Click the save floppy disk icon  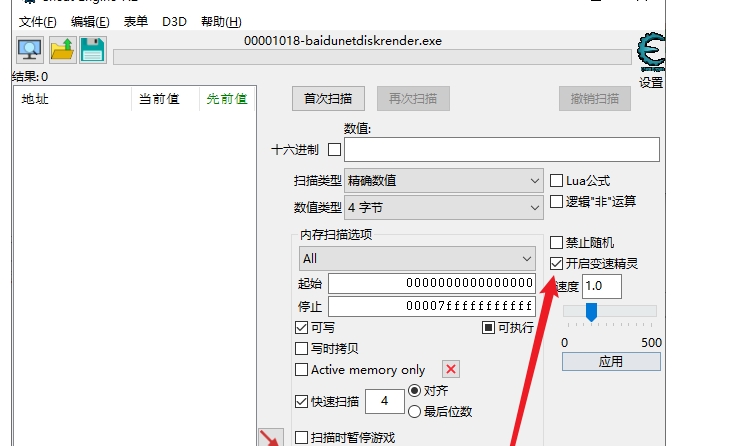point(93,50)
